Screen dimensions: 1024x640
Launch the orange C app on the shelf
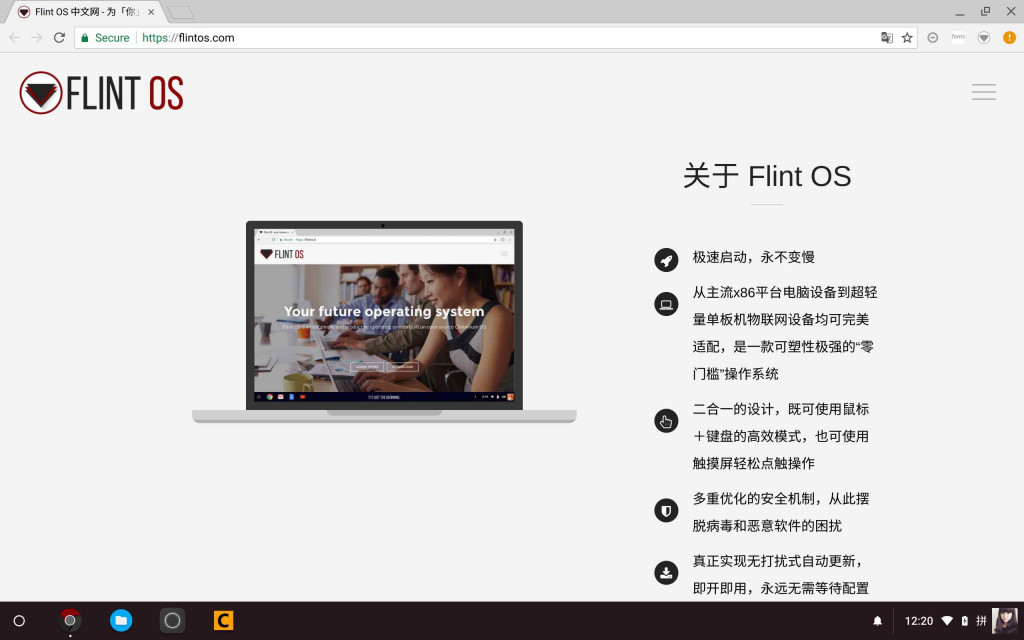click(223, 620)
